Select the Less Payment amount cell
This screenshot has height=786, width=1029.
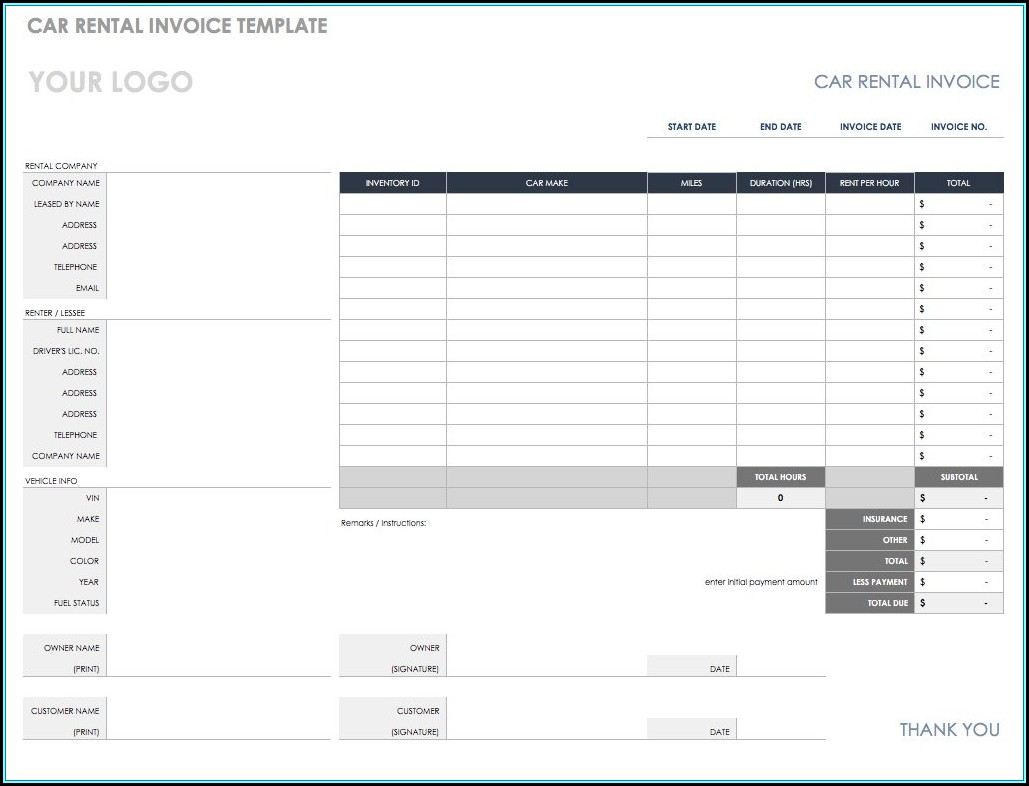[x=958, y=582]
